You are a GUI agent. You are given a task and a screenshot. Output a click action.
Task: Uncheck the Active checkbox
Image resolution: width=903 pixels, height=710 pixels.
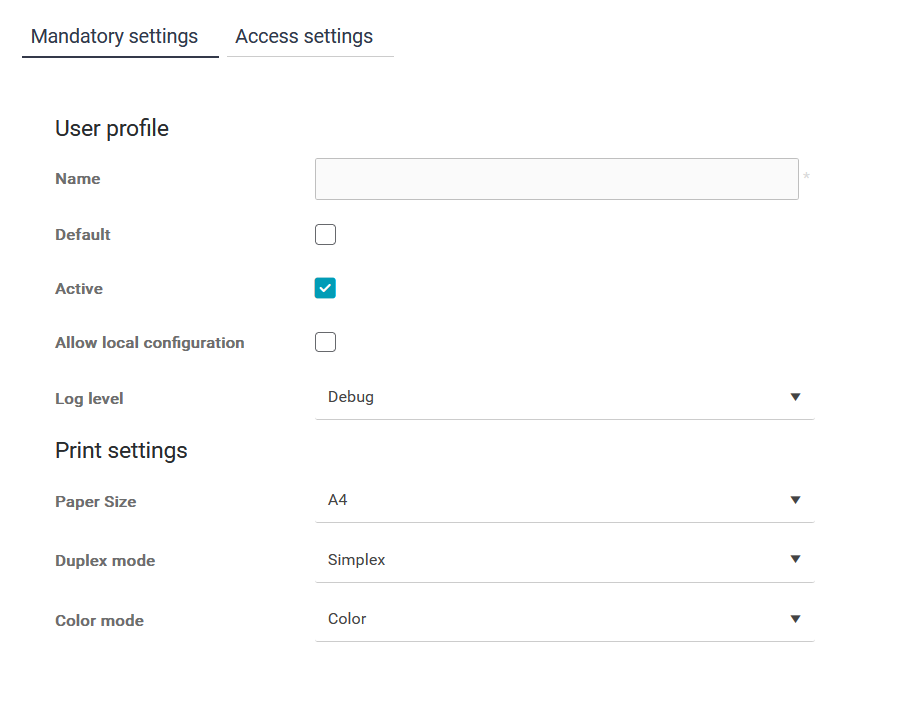coord(325,289)
